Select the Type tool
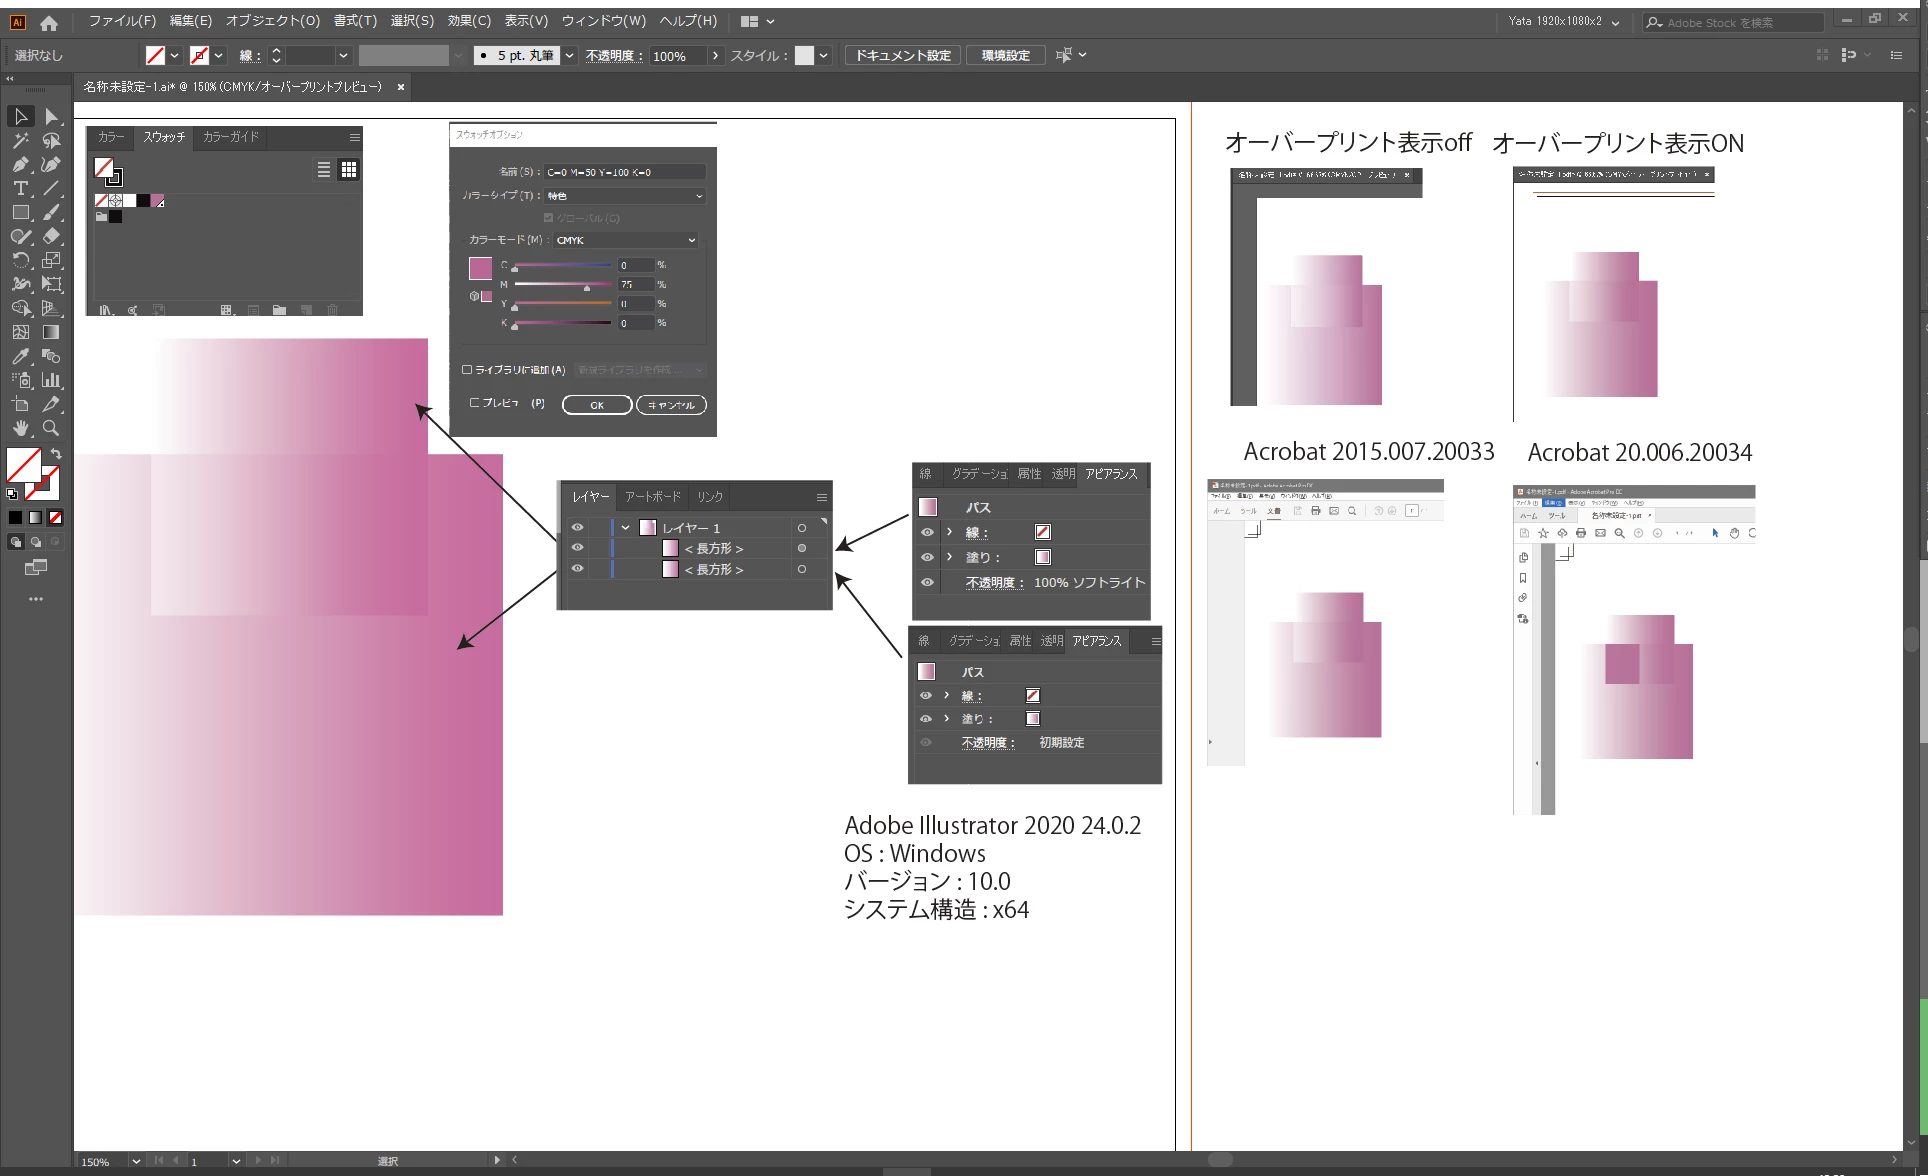This screenshot has width=1928, height=1176. tap(20, 189)
